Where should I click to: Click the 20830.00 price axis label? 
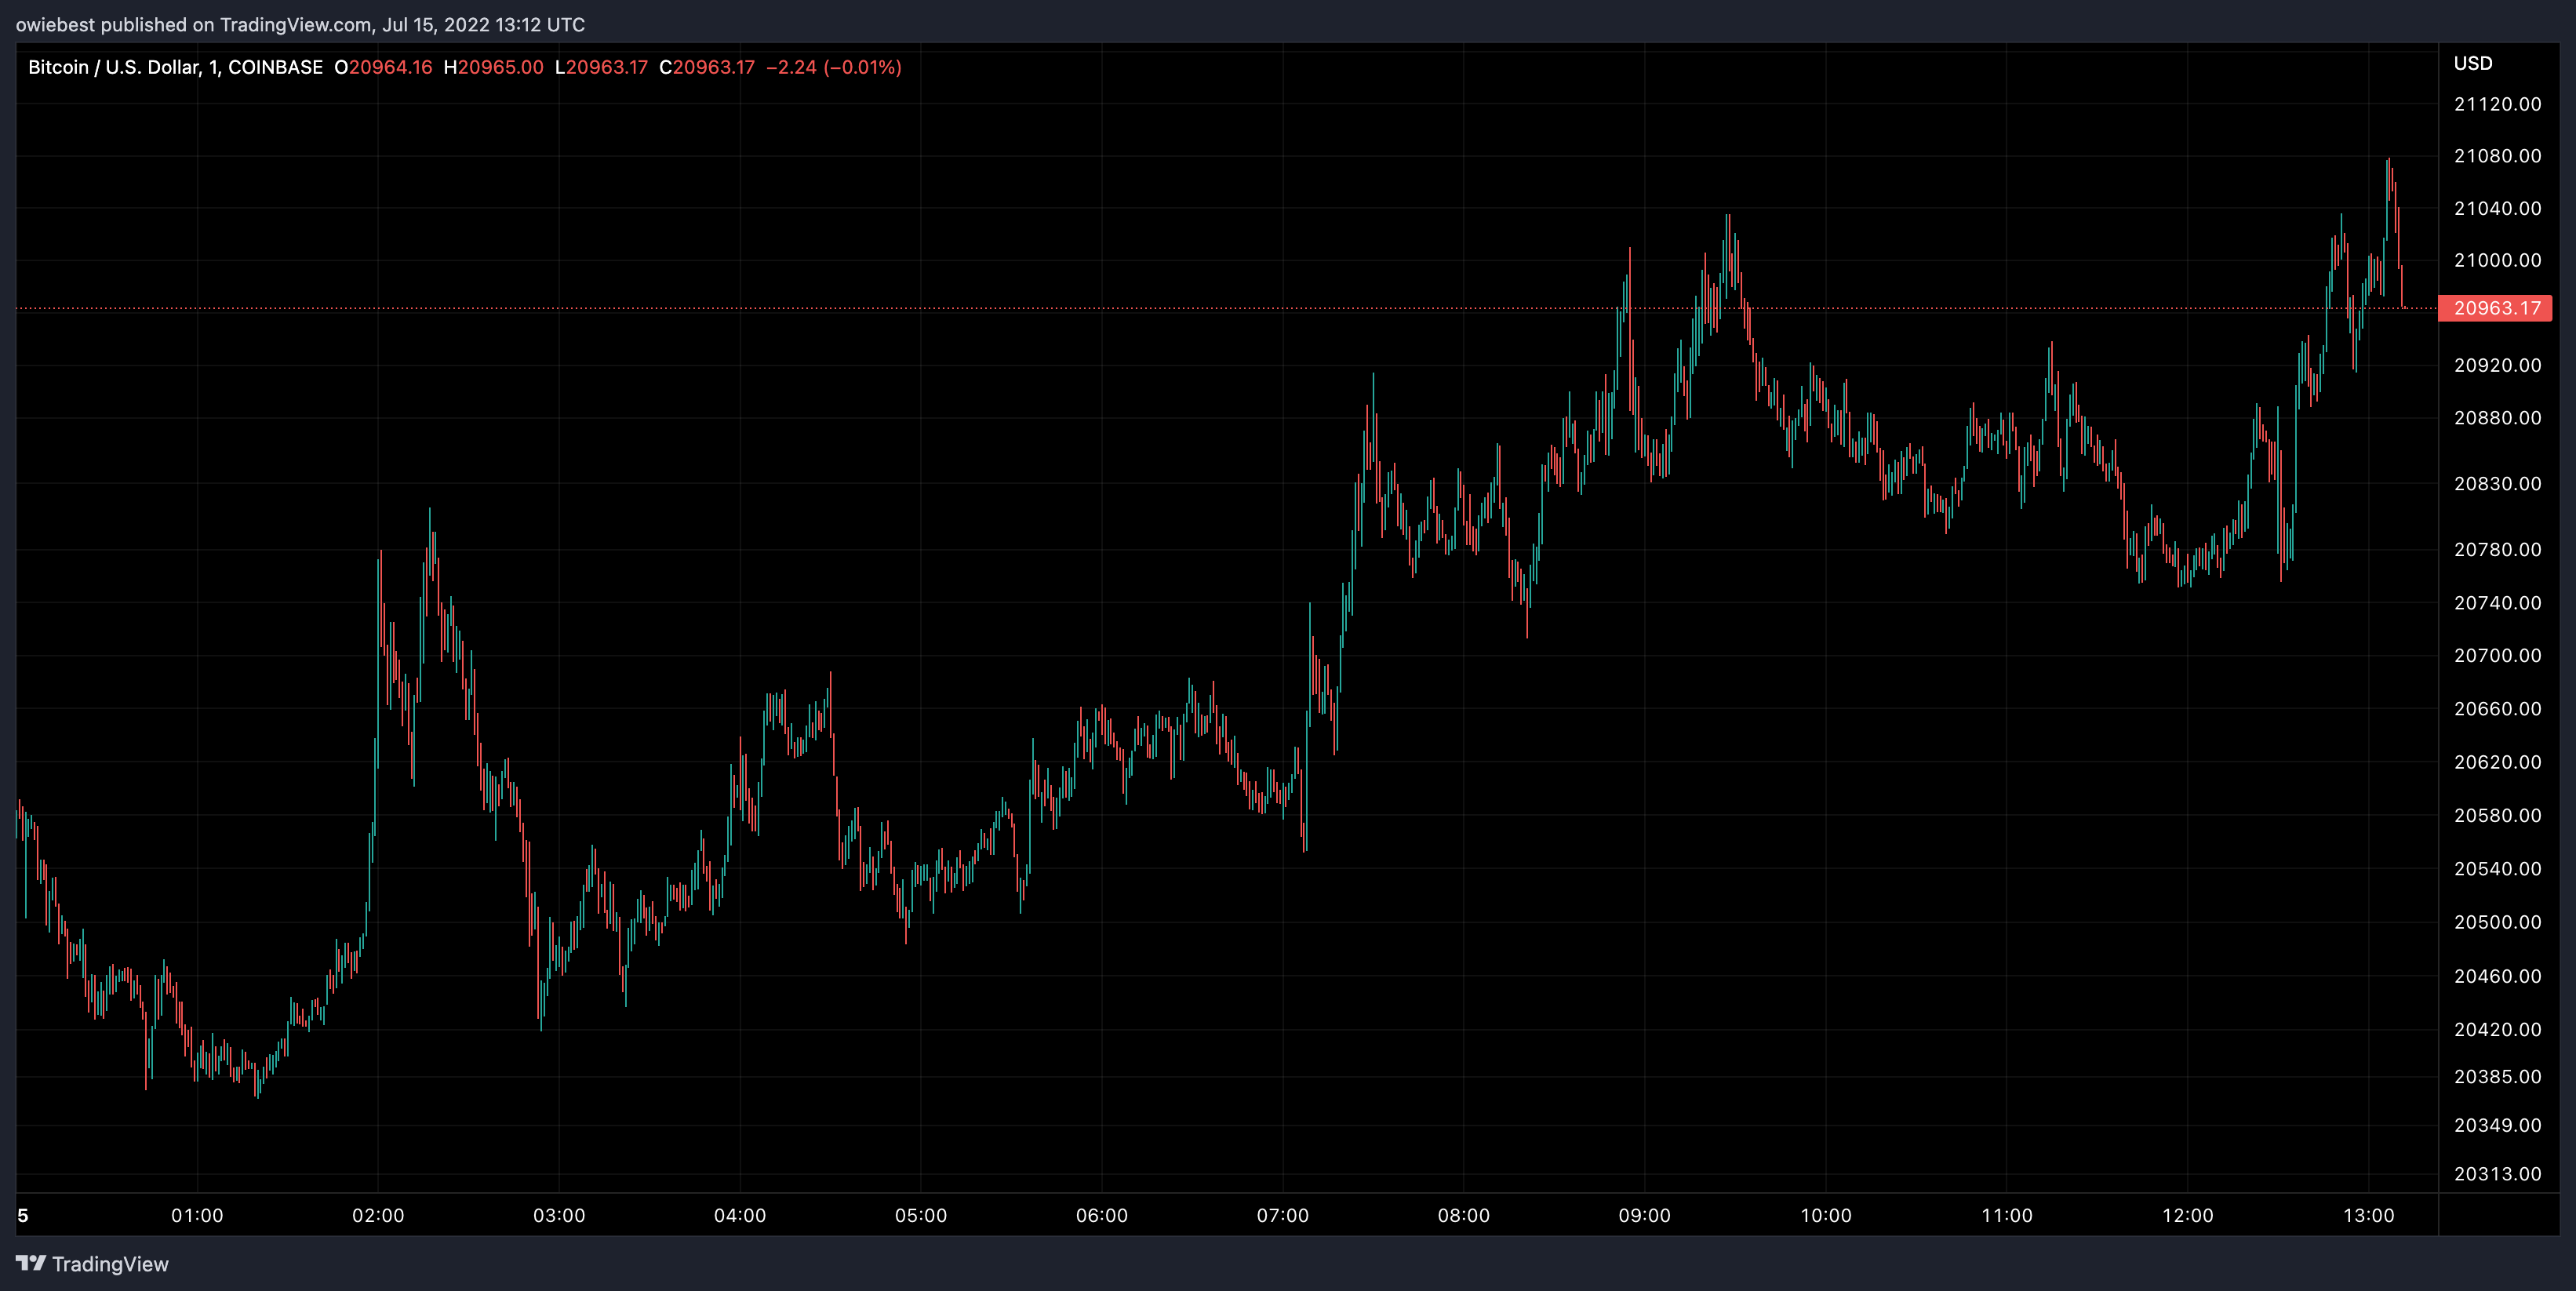coord(2497,484)
